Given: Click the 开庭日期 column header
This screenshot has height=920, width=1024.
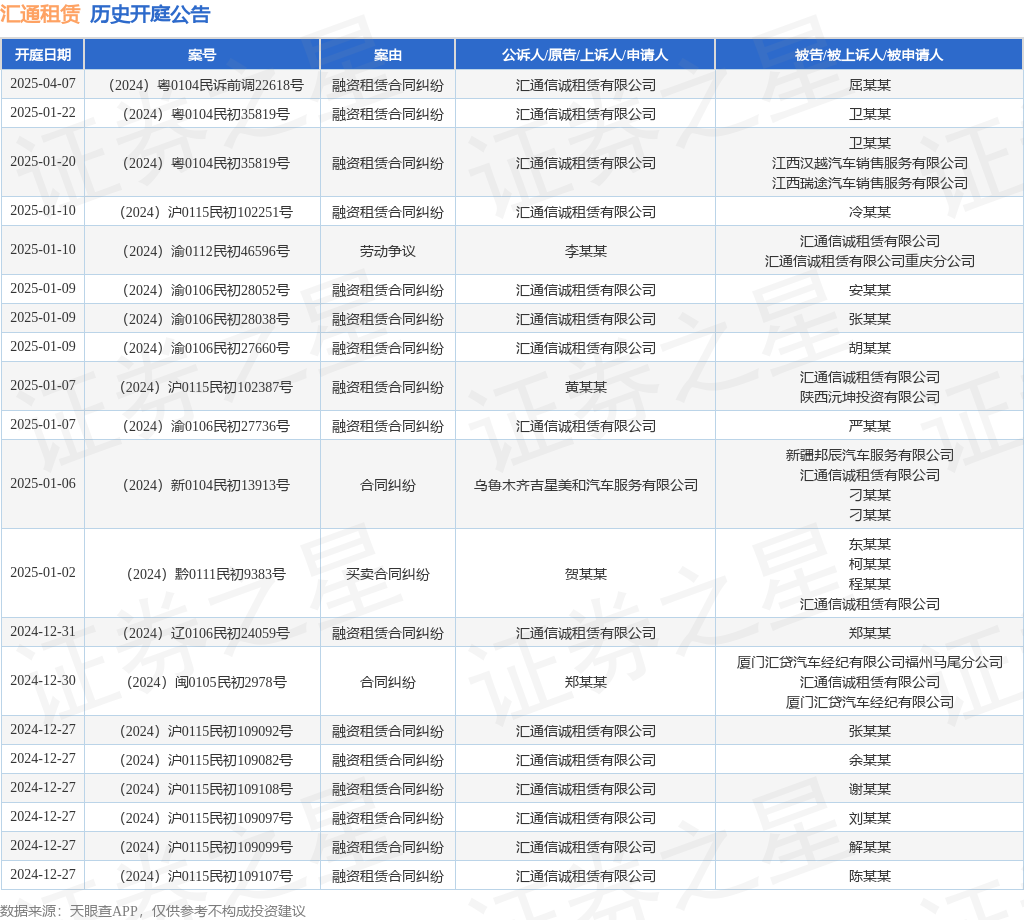Looking at the screenshot, I should coord(43,55).
